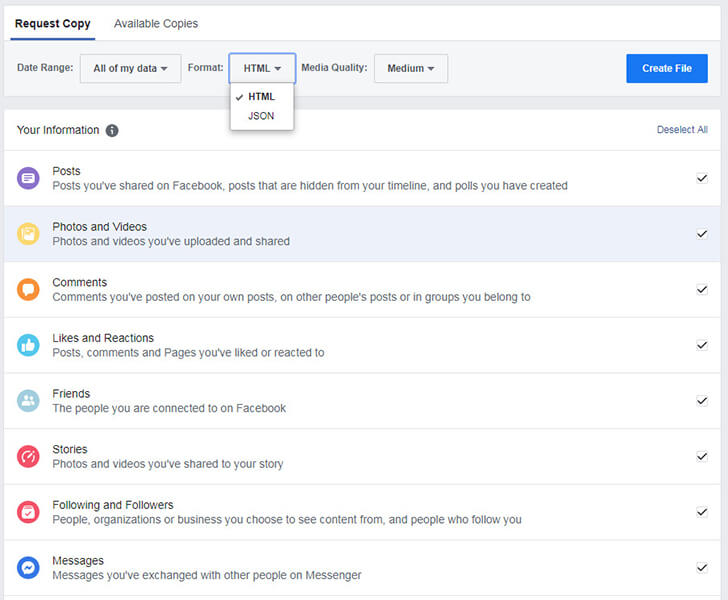This screenshot has height=600, width=728.
Task: Click the 'Posts' row title
Action: point(66,171)
